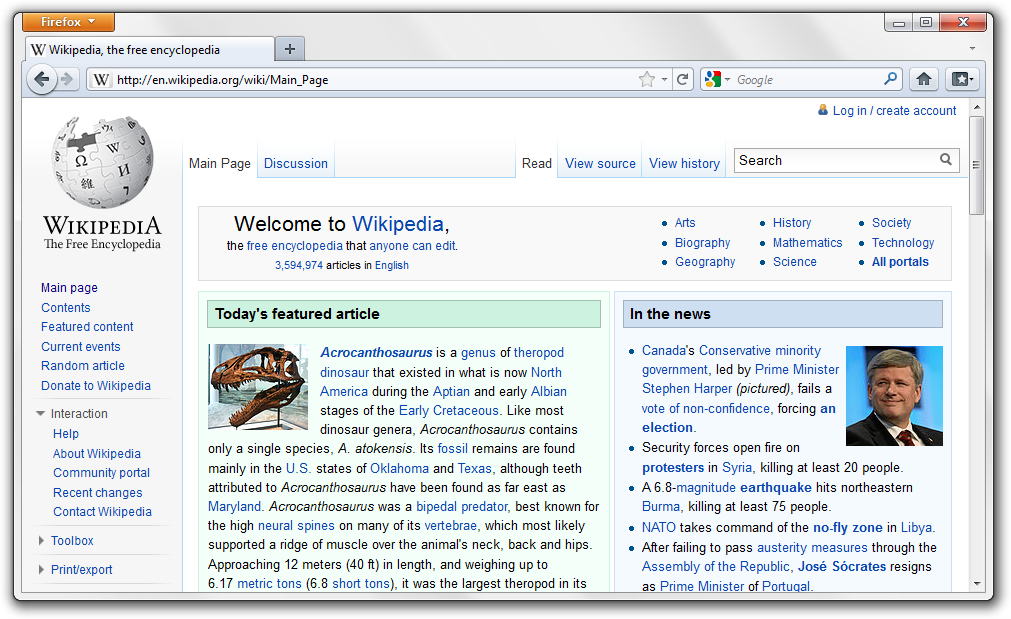This screenshot has width=1011, height=619.
Task: Open a new browser tab
Action: (289, 47)
